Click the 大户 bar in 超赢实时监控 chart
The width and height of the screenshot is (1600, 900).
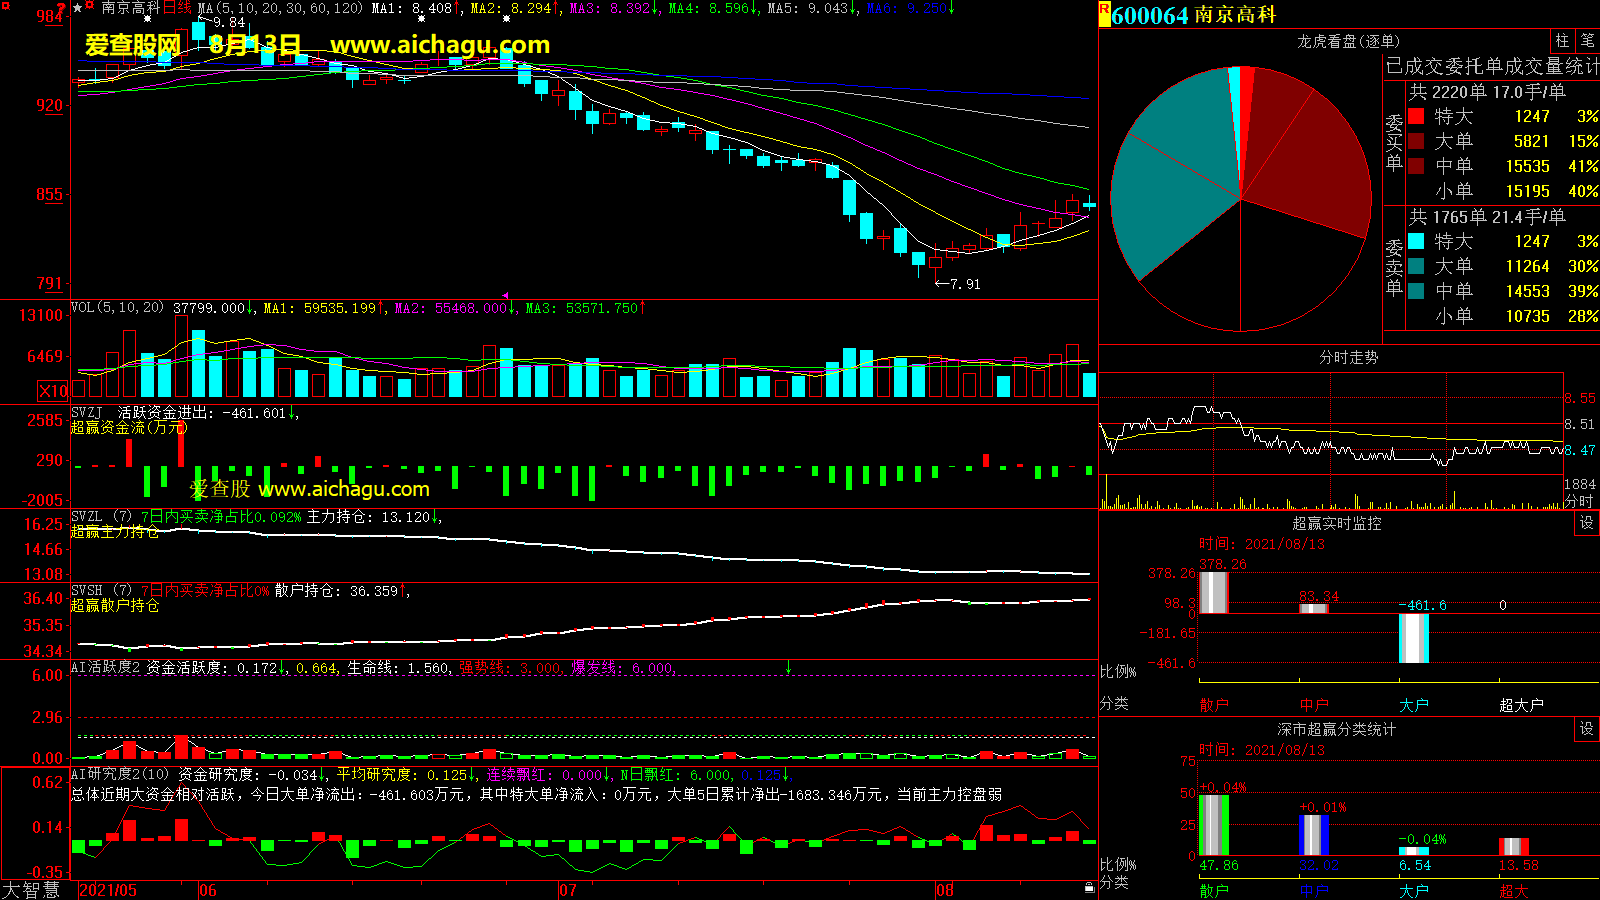(1413, 637)
